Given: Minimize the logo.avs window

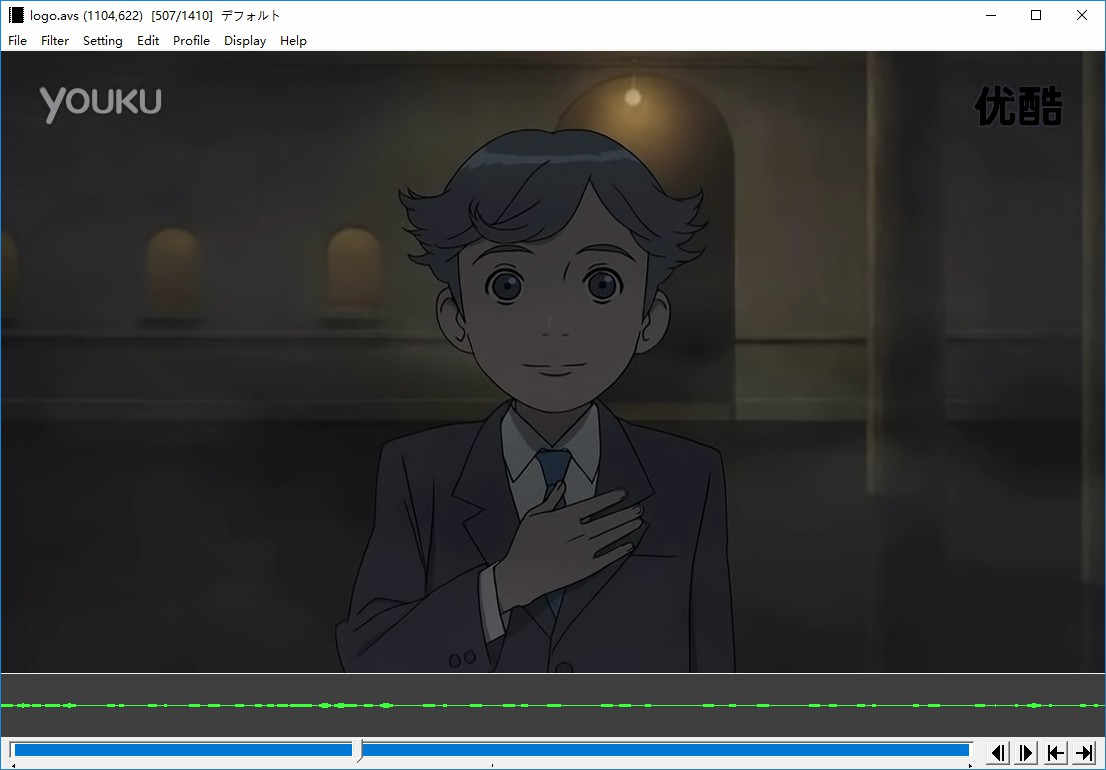Looking at the screenshot, I should pos(990,15).
